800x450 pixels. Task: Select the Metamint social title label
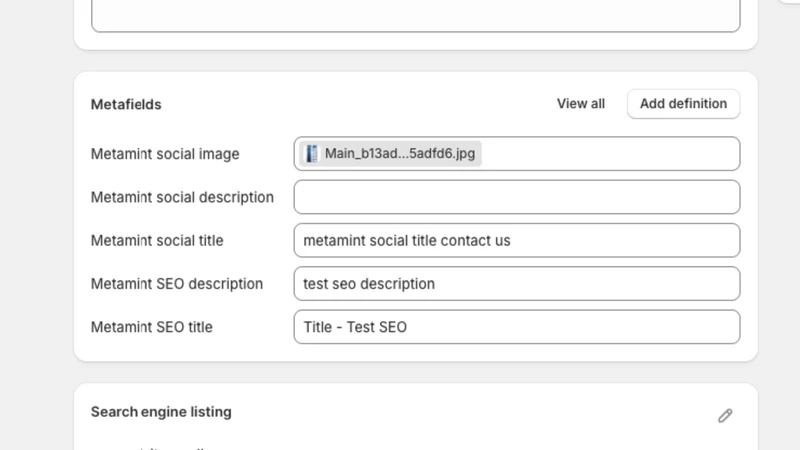[x=157, y=241]
